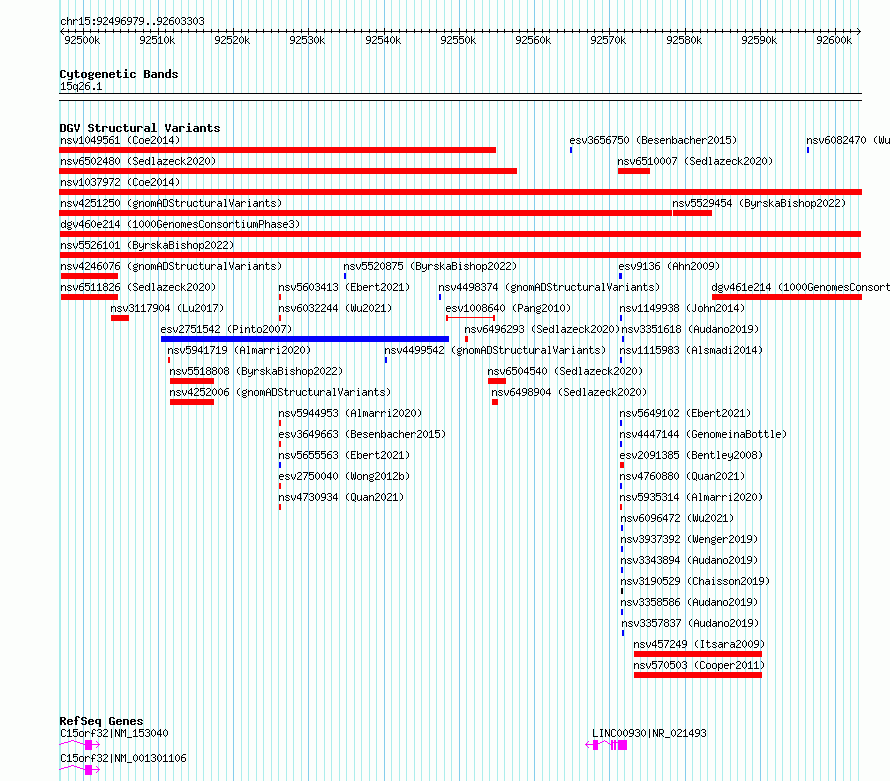Screen dimensions: 890x781
Task: Select nsv4760880 (Quan2021) label
Action: coord(682,476)
